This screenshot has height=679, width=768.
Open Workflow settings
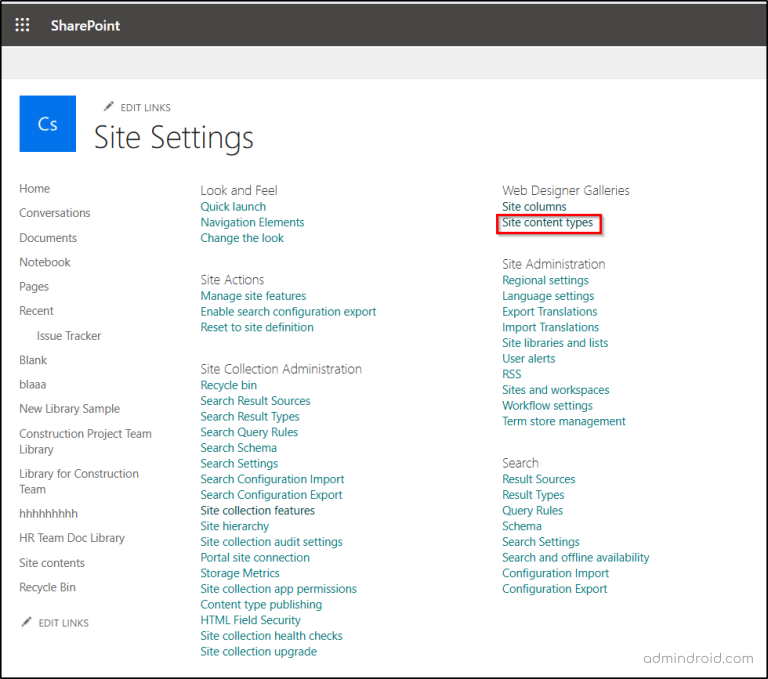pos(547,406)
